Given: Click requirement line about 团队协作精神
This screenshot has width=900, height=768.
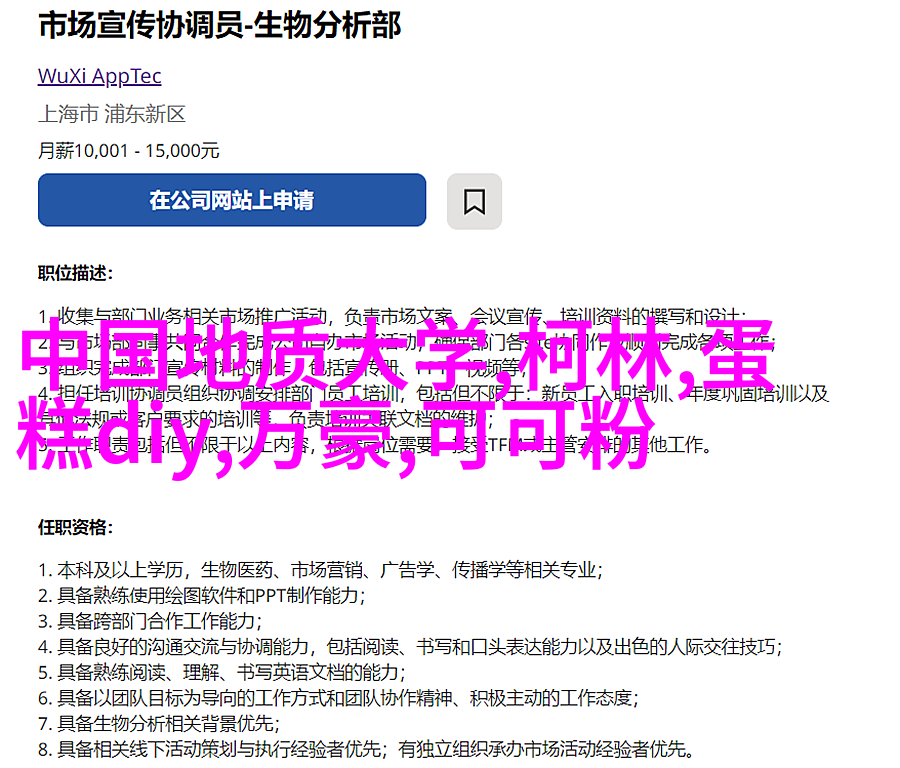Looking at the screenshot, I should click(x=339, y=698).
